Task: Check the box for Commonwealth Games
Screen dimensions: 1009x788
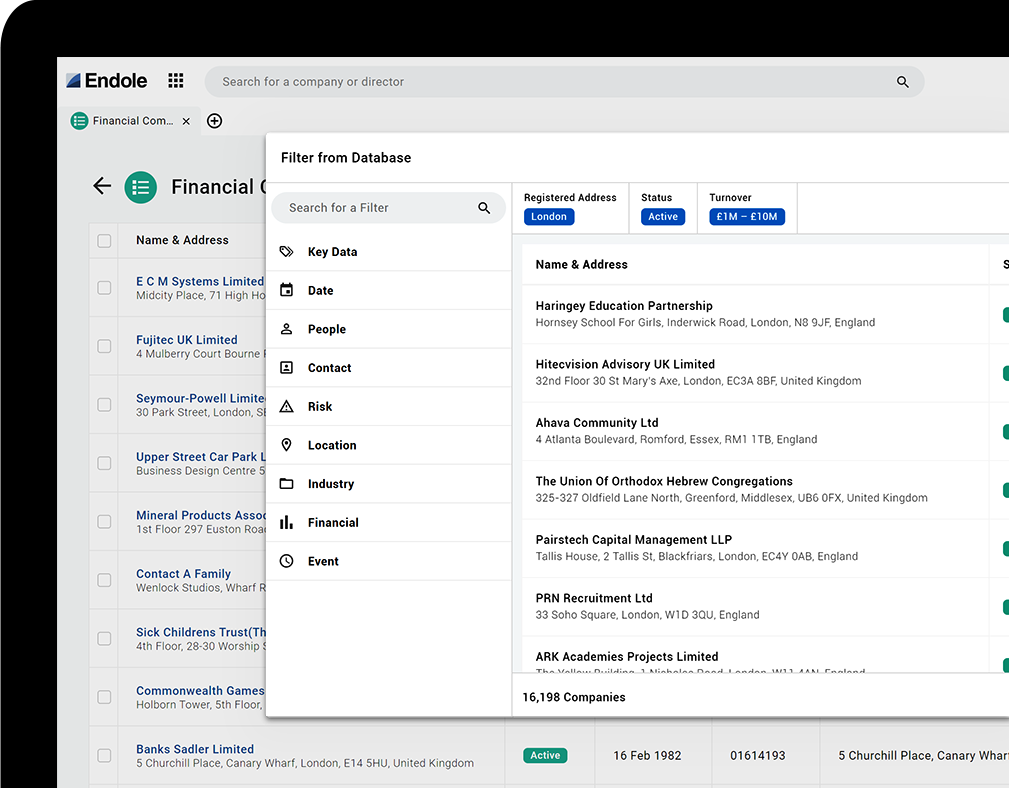Action: [x=104, y=697]
